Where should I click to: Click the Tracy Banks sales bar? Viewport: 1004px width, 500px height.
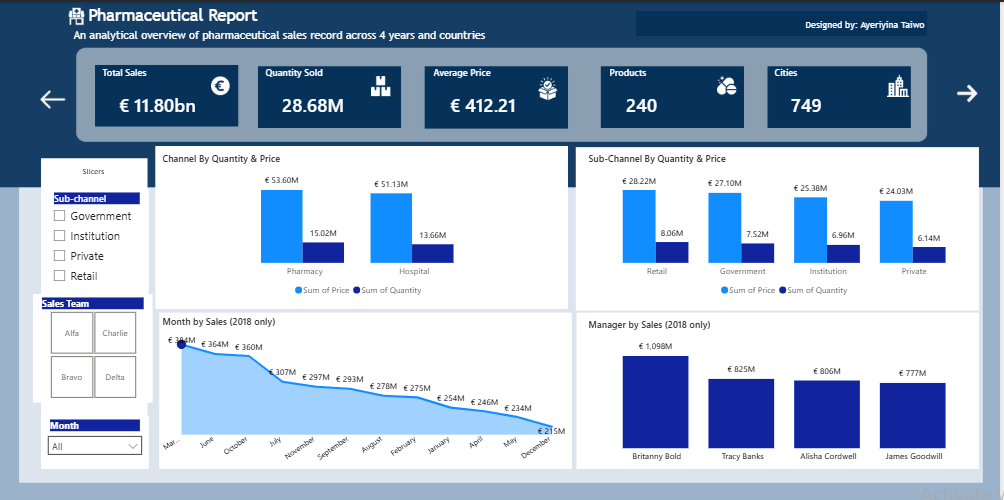coord(741,414)
